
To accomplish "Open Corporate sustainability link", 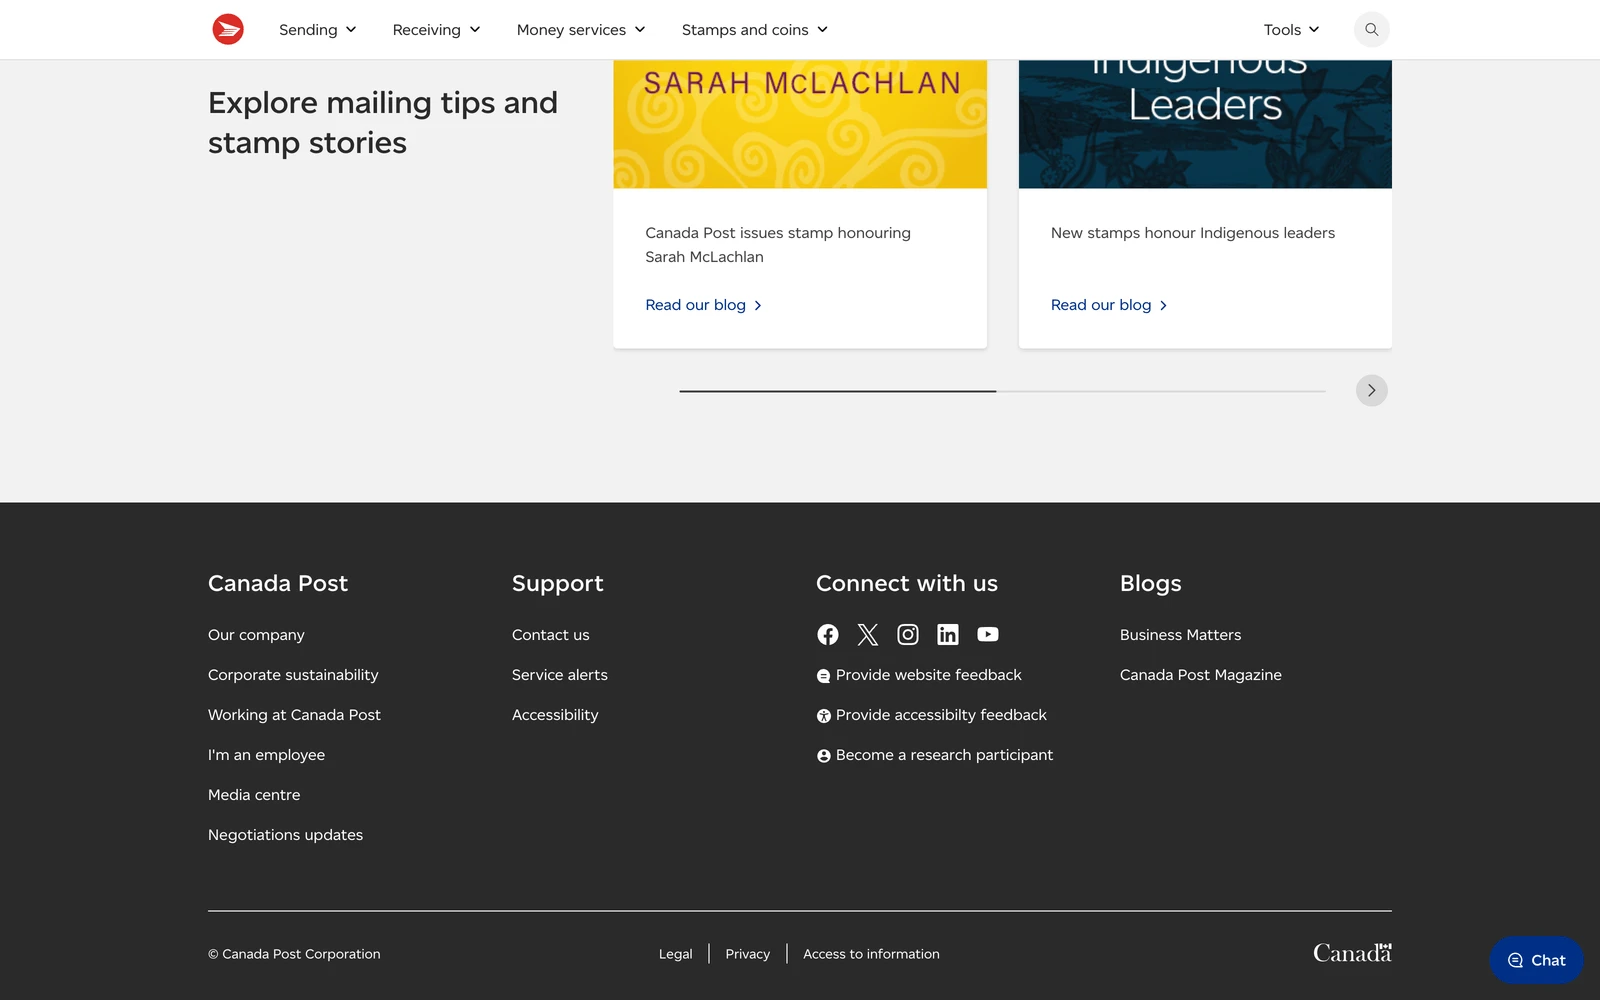I will click(x=293, y=675).
